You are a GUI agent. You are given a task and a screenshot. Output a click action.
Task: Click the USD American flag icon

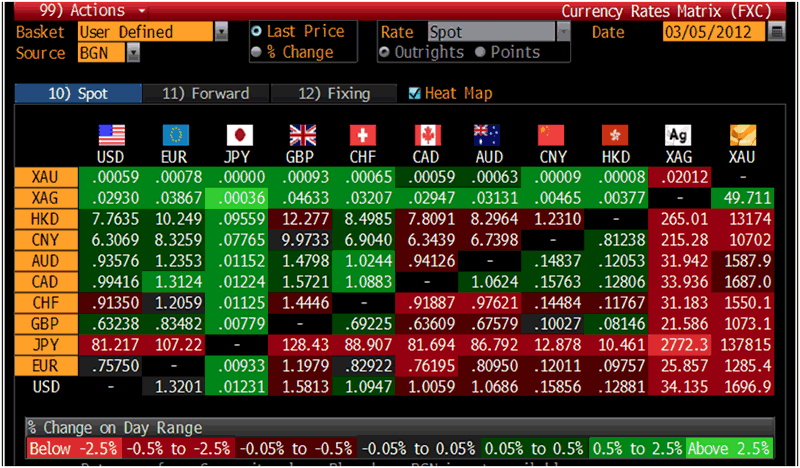tap(111, 136)
